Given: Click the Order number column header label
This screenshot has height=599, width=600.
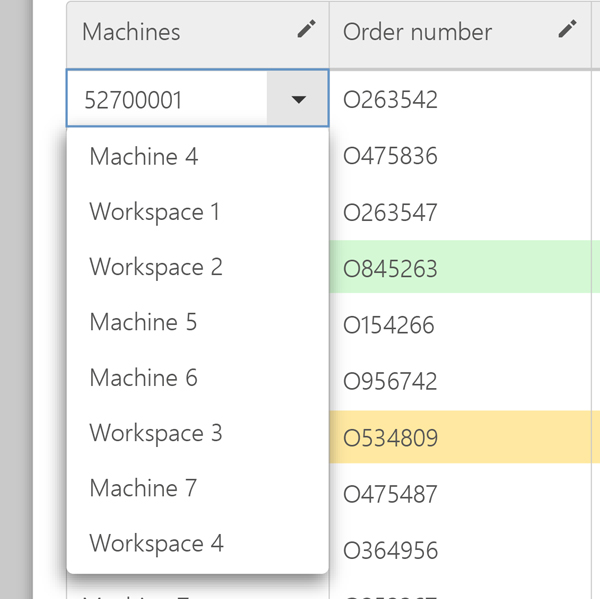Looking at the screenshot, I should (x=417, y=31).
